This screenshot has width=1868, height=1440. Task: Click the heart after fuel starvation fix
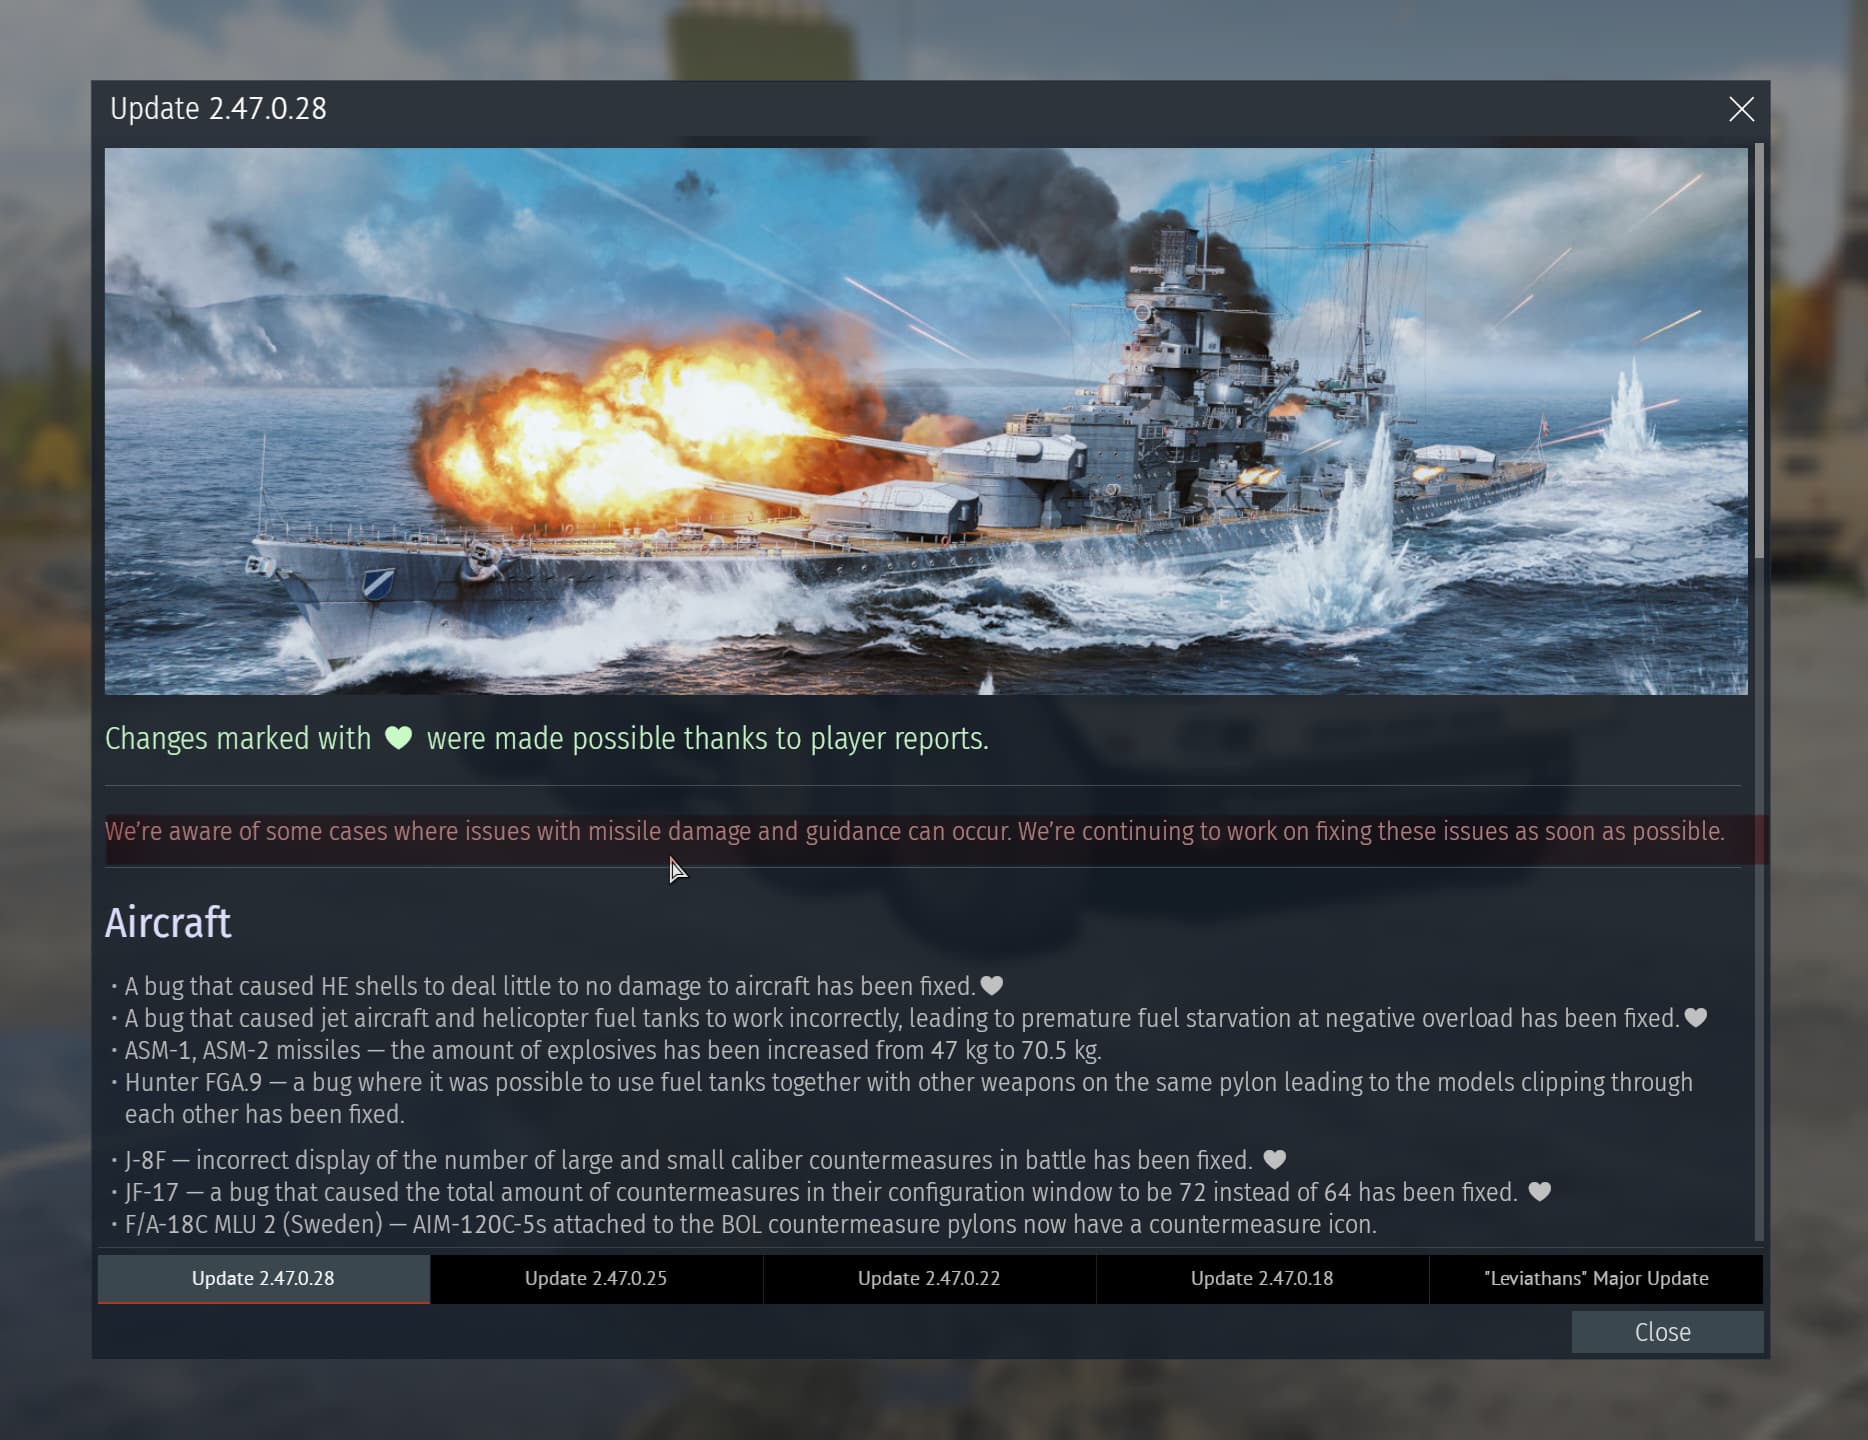(1695, 1018)
